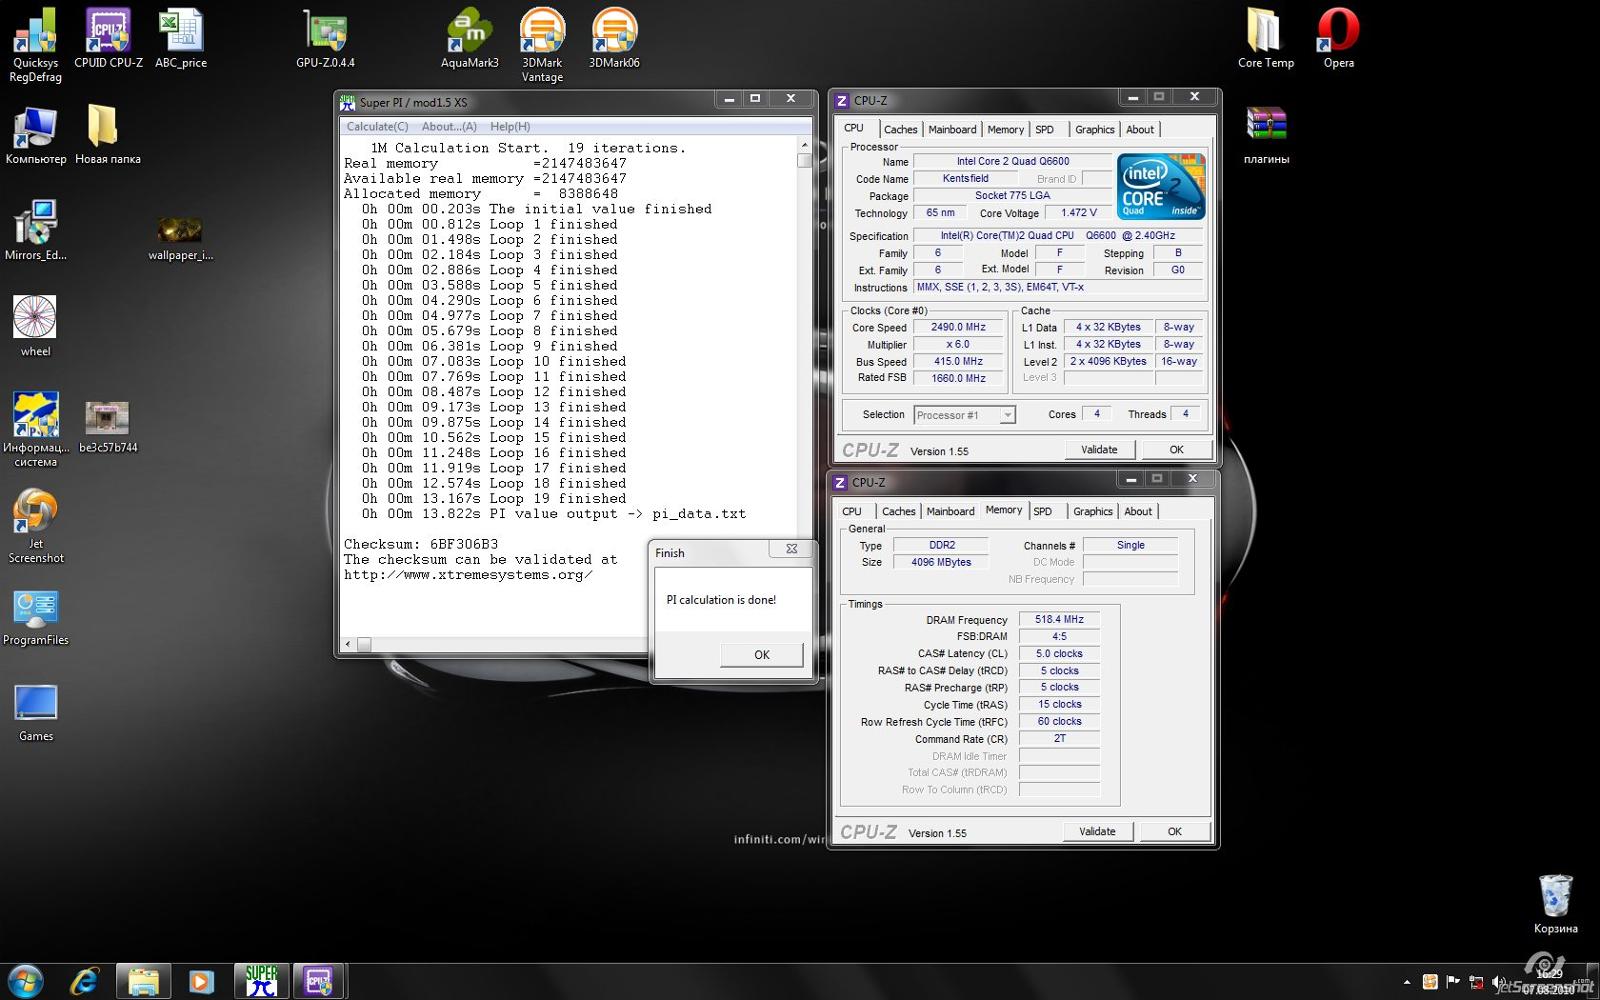This screenshot has width=1600, height=1000.
Task: Confirm OK in Finish dialog
Action: coord(761,655)
